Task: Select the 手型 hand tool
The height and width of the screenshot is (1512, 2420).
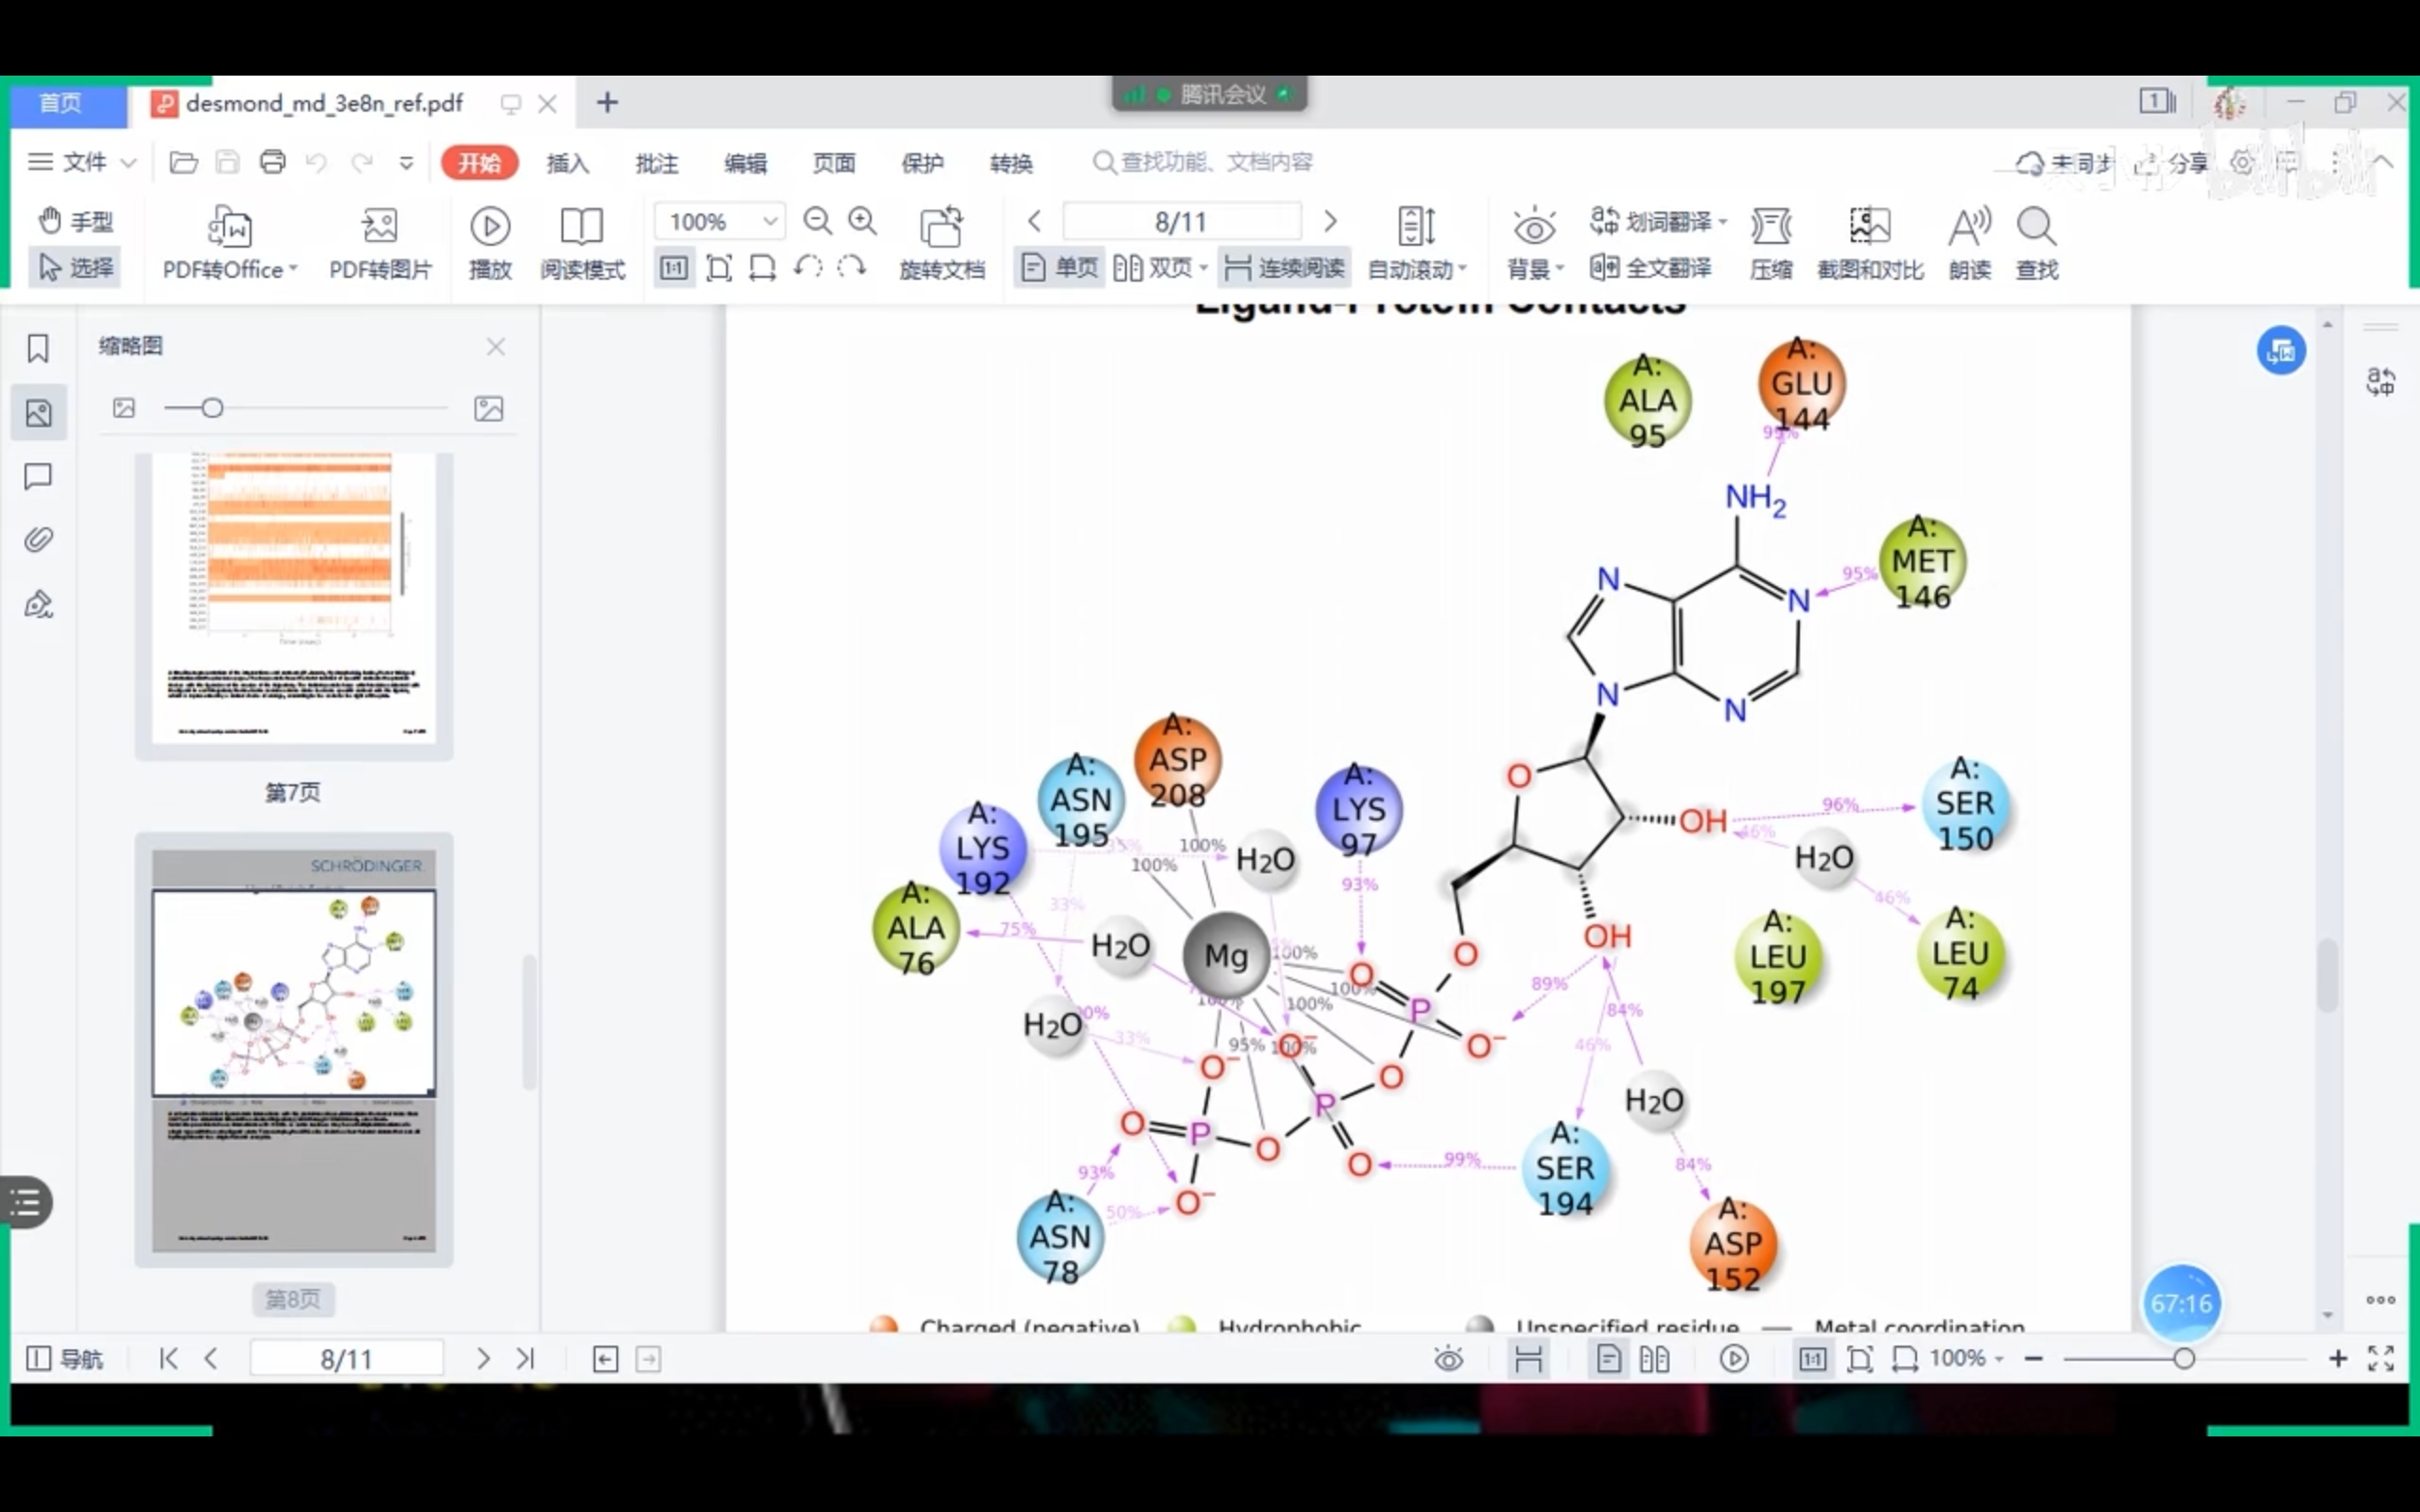Action: pyautogui.click(x=75, y=221)
